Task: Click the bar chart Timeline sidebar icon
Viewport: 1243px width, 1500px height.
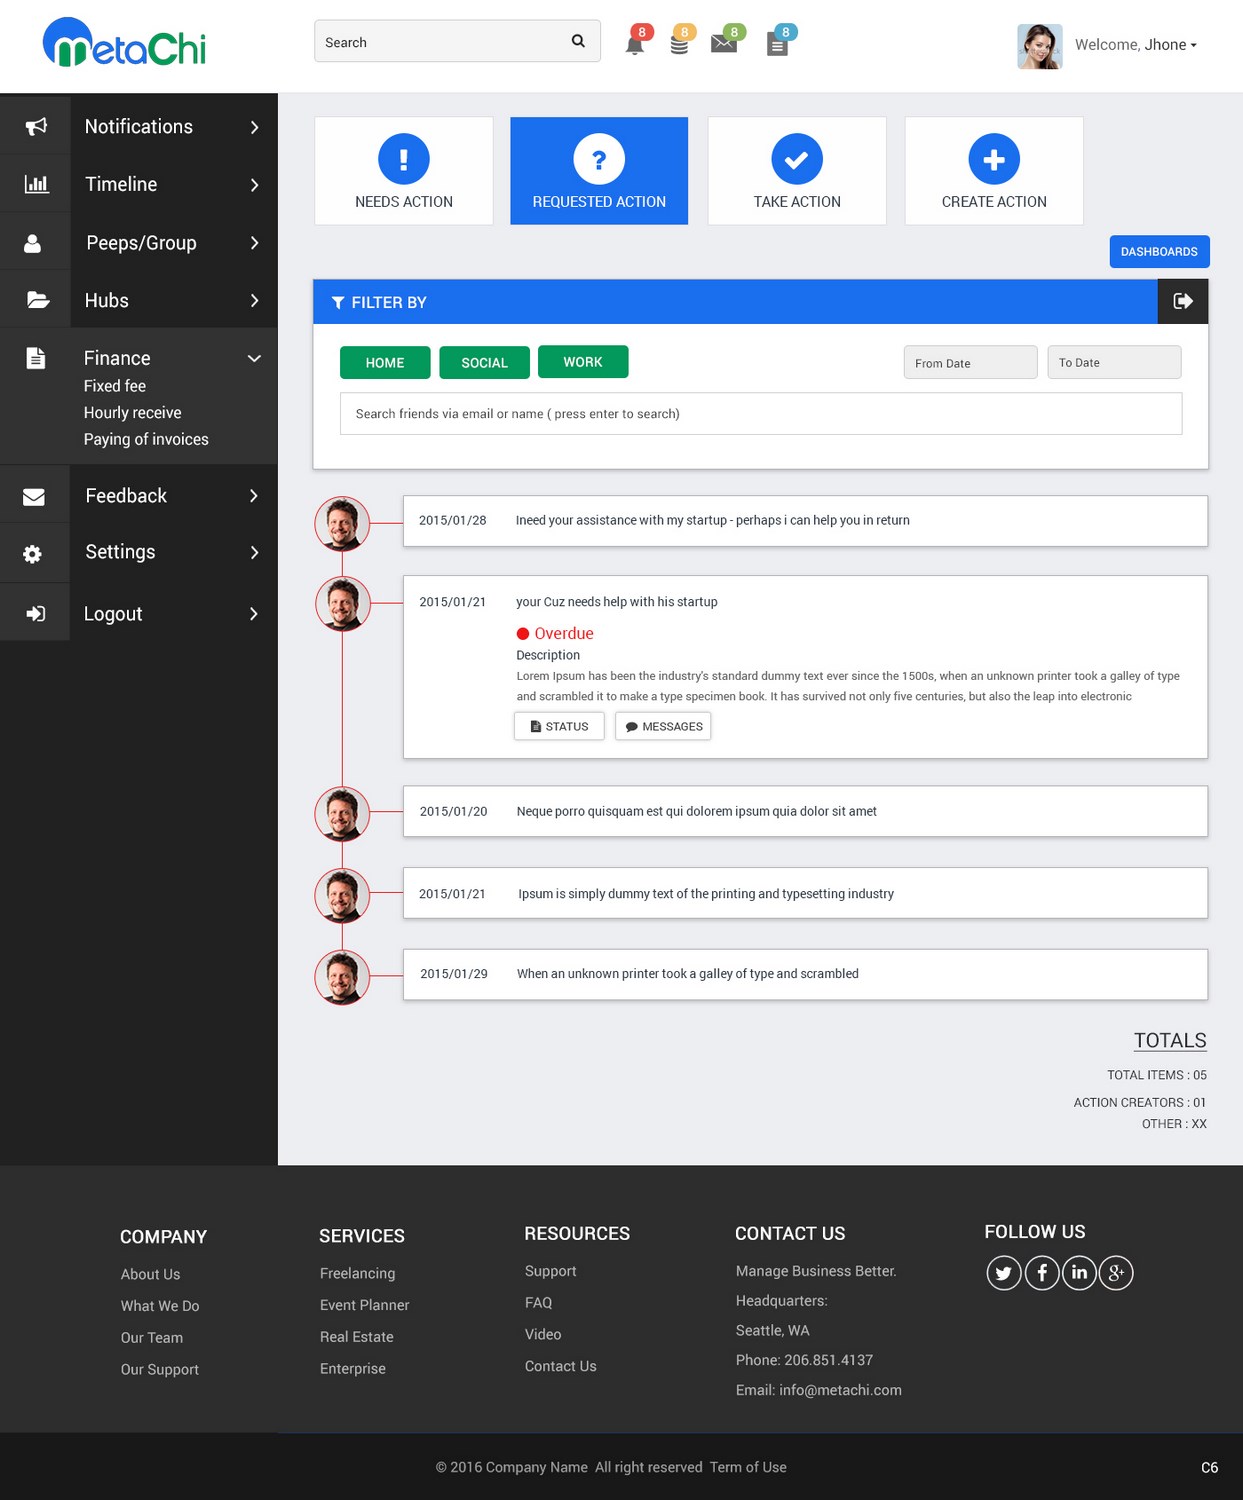Action: pos(36,184)
